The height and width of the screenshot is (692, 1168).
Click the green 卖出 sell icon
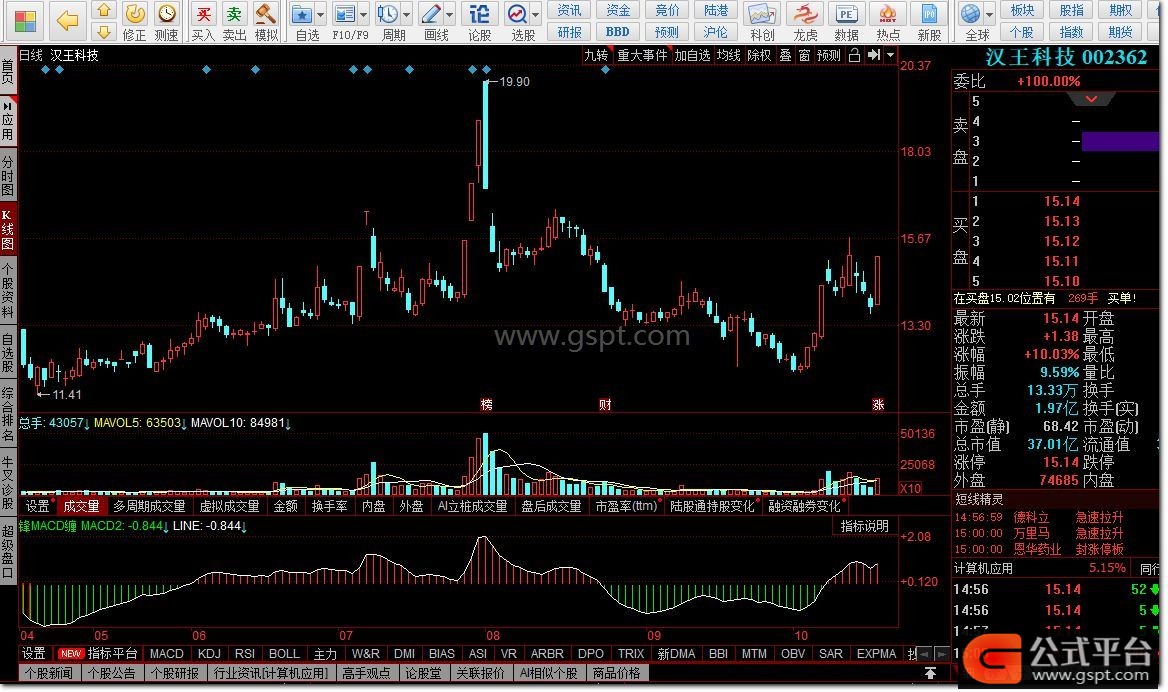(234, 22)
